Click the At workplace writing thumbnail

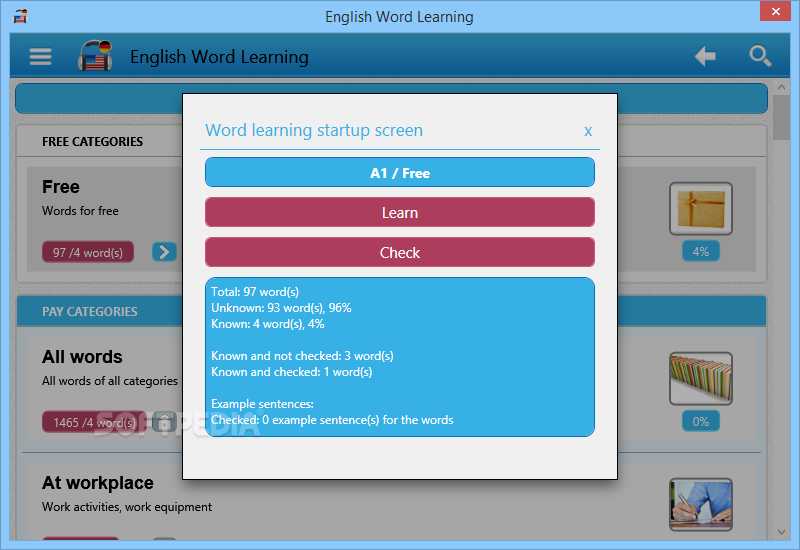click(x=701, y=505)
